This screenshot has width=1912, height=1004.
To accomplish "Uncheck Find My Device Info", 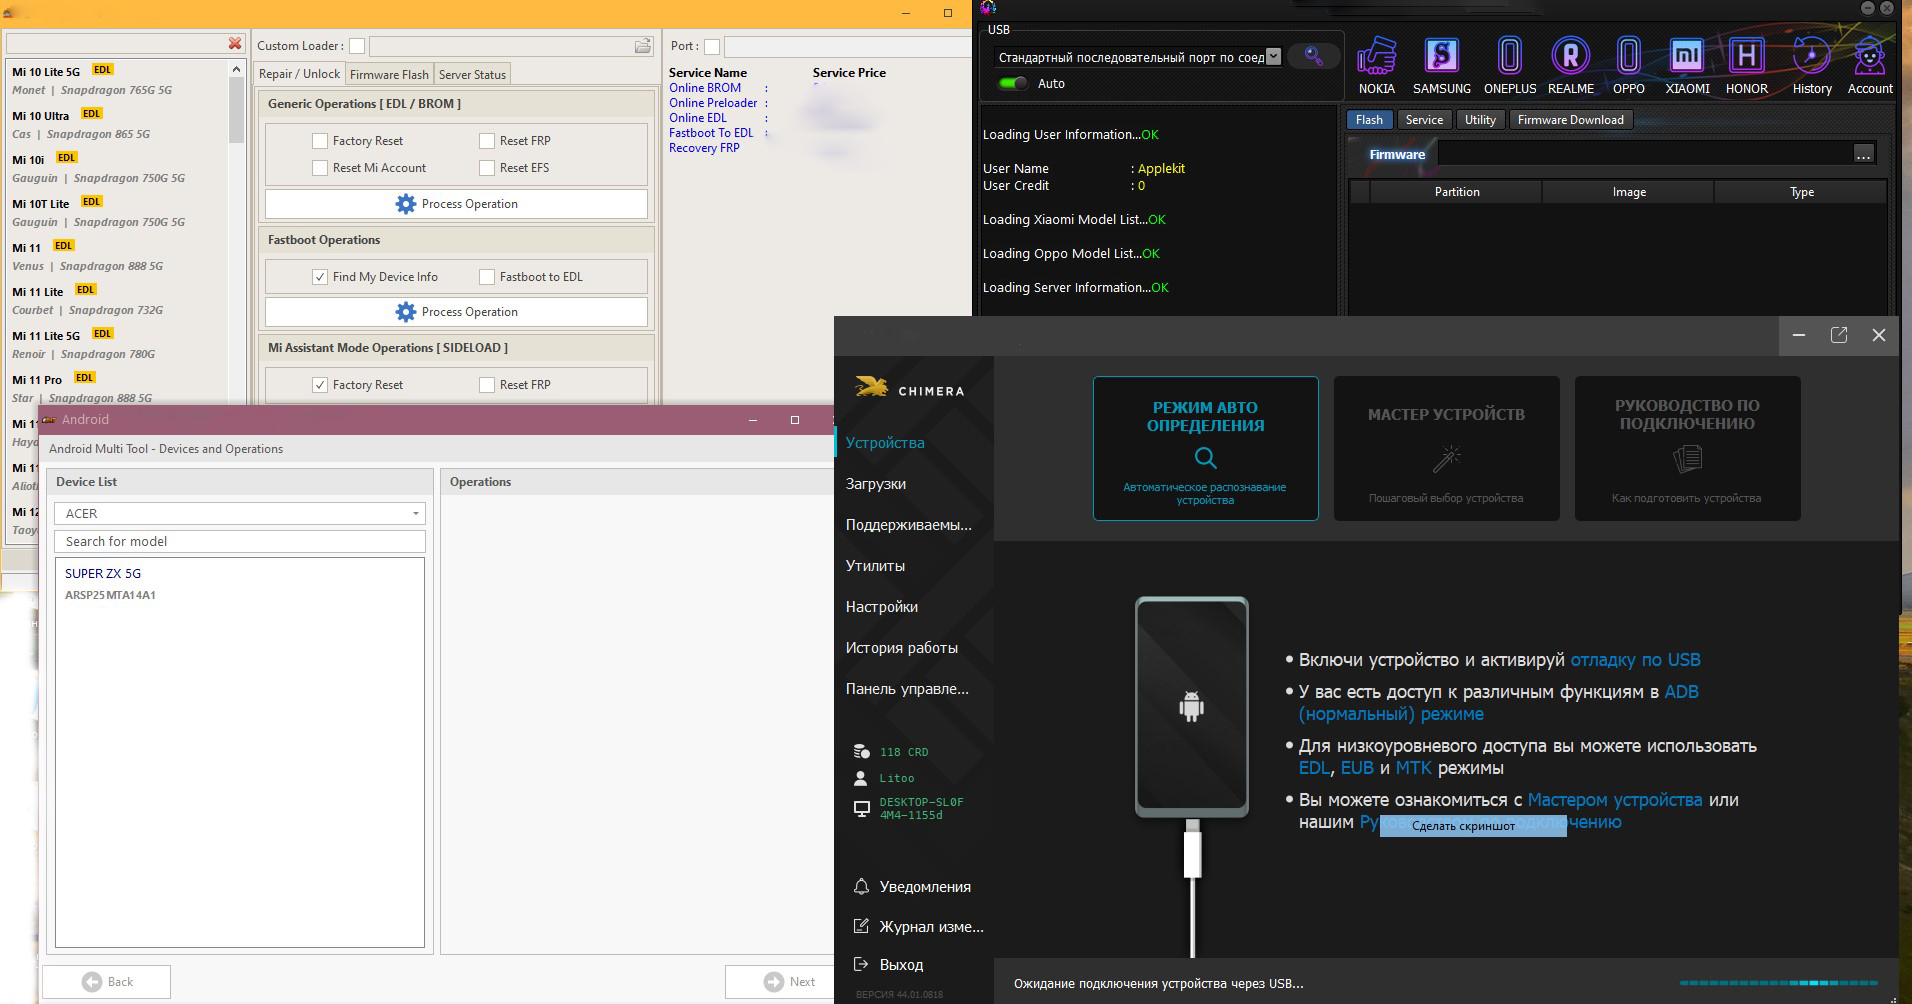I will (320, 277).
